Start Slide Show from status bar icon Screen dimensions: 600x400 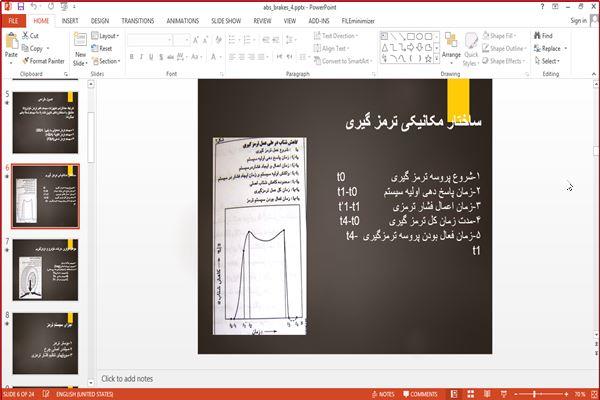click(504, 394)
